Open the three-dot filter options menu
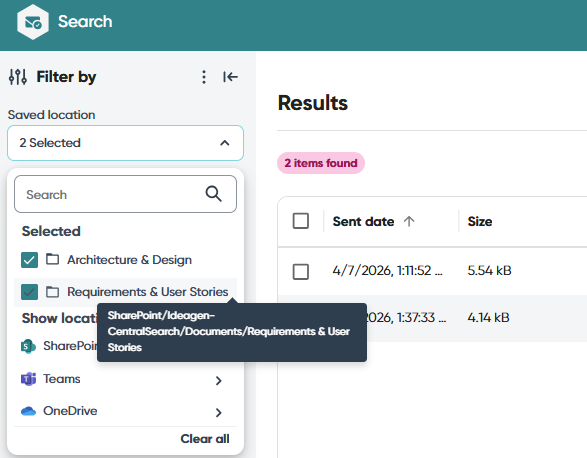Viewport: 587px width, 458px height. (x=204, y=77)
